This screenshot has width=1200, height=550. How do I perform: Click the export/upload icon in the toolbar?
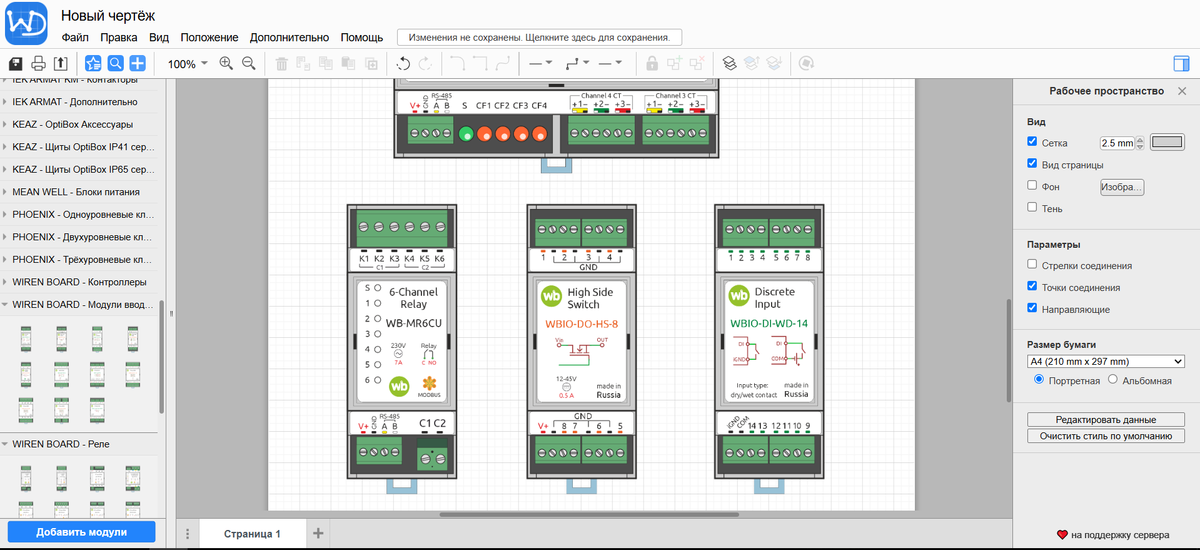[60, 63]
